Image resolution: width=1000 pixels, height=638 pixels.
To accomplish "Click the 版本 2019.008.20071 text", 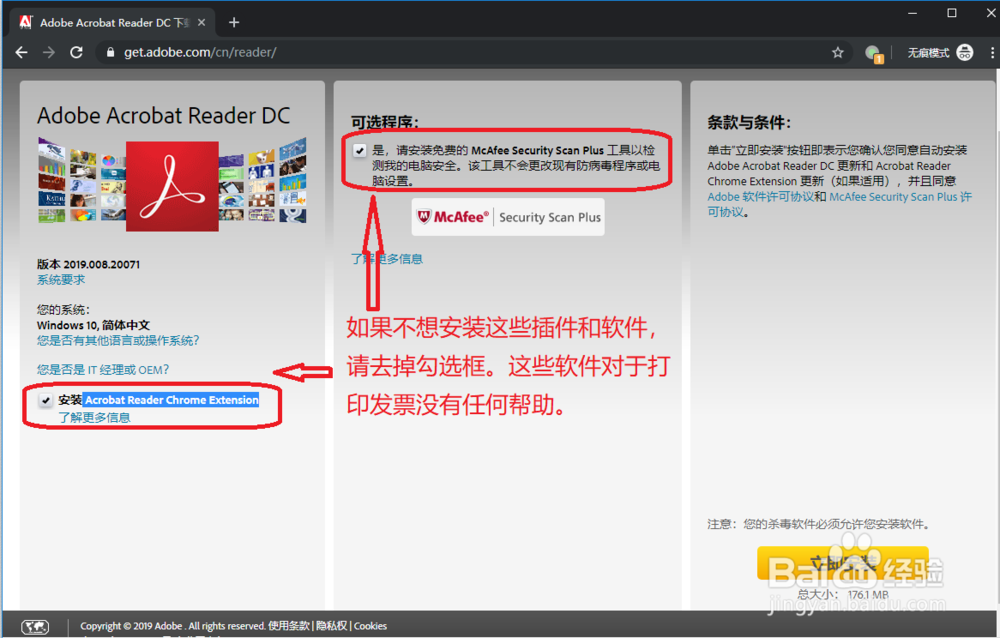I will [x=88, y=264].
